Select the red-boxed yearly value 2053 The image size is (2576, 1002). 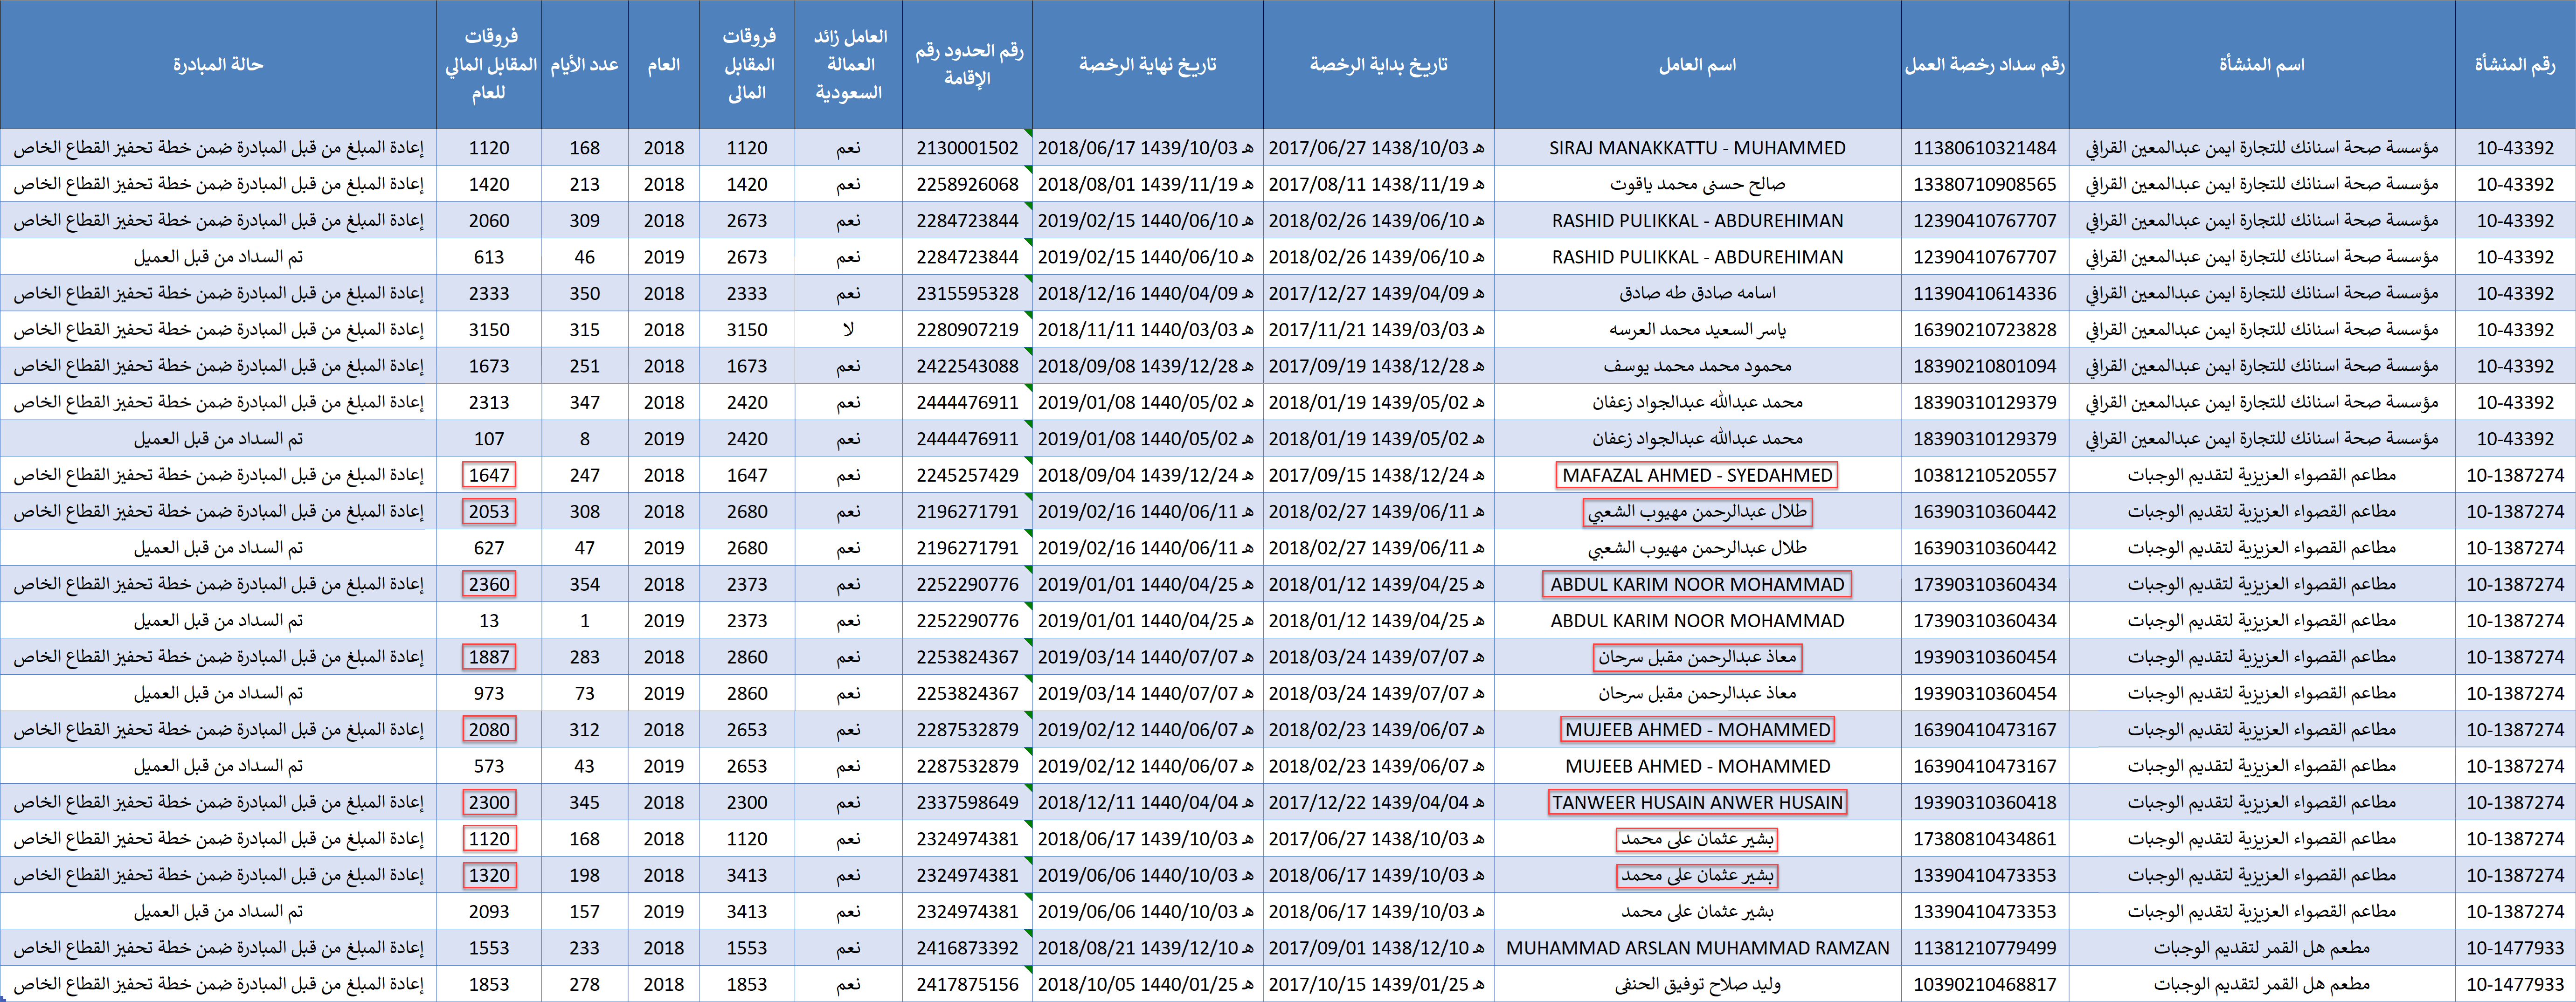489,511
